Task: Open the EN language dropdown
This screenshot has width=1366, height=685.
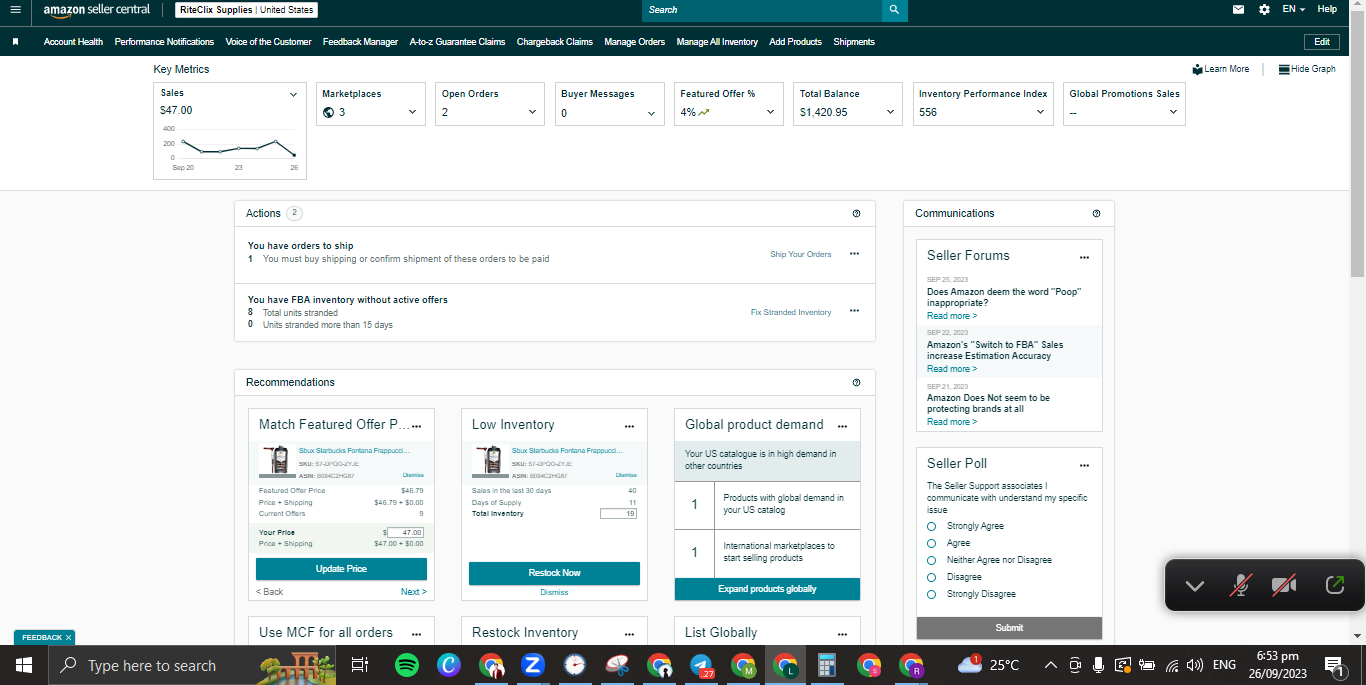Action: 1294,9
